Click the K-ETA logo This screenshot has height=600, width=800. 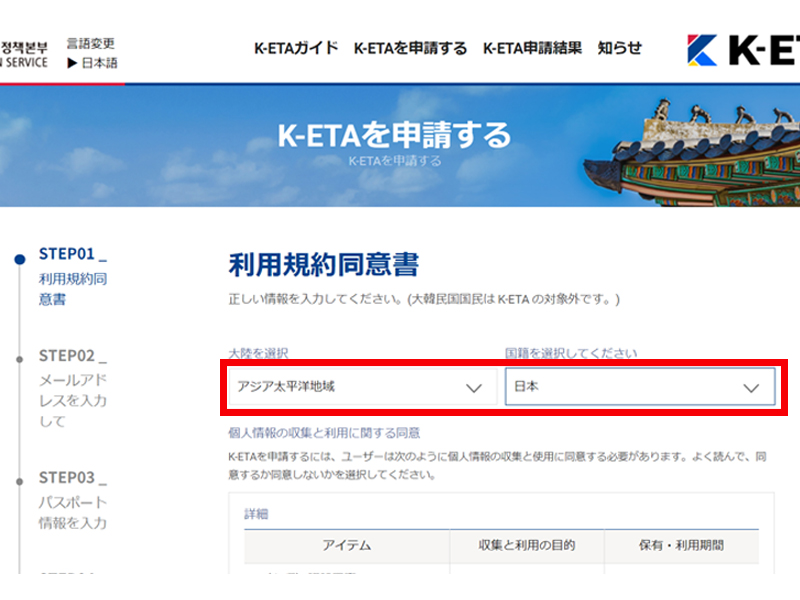click(x=743, y=50)
